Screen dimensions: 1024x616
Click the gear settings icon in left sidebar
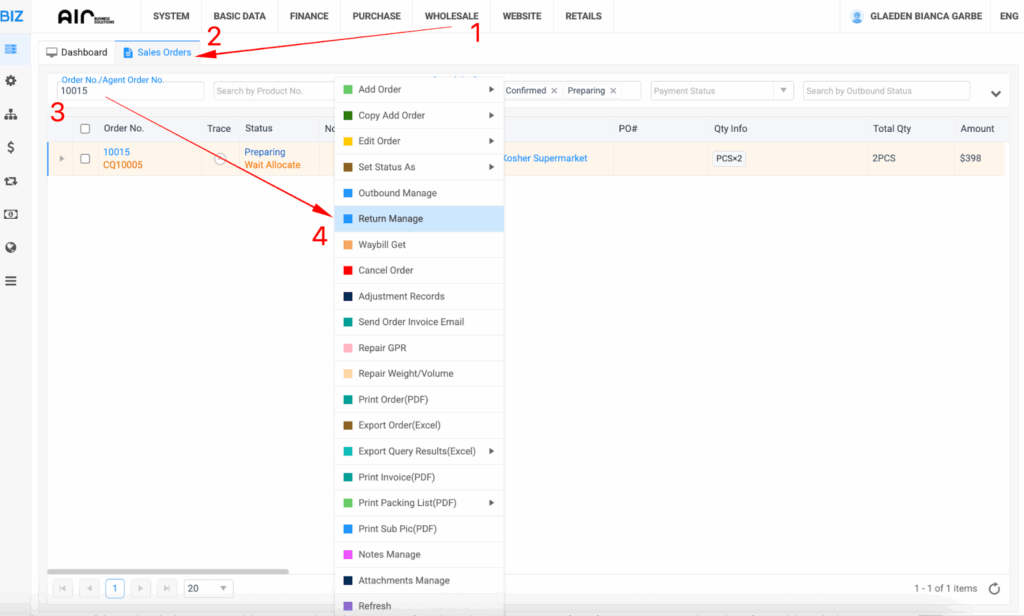(x=11, y=81)
